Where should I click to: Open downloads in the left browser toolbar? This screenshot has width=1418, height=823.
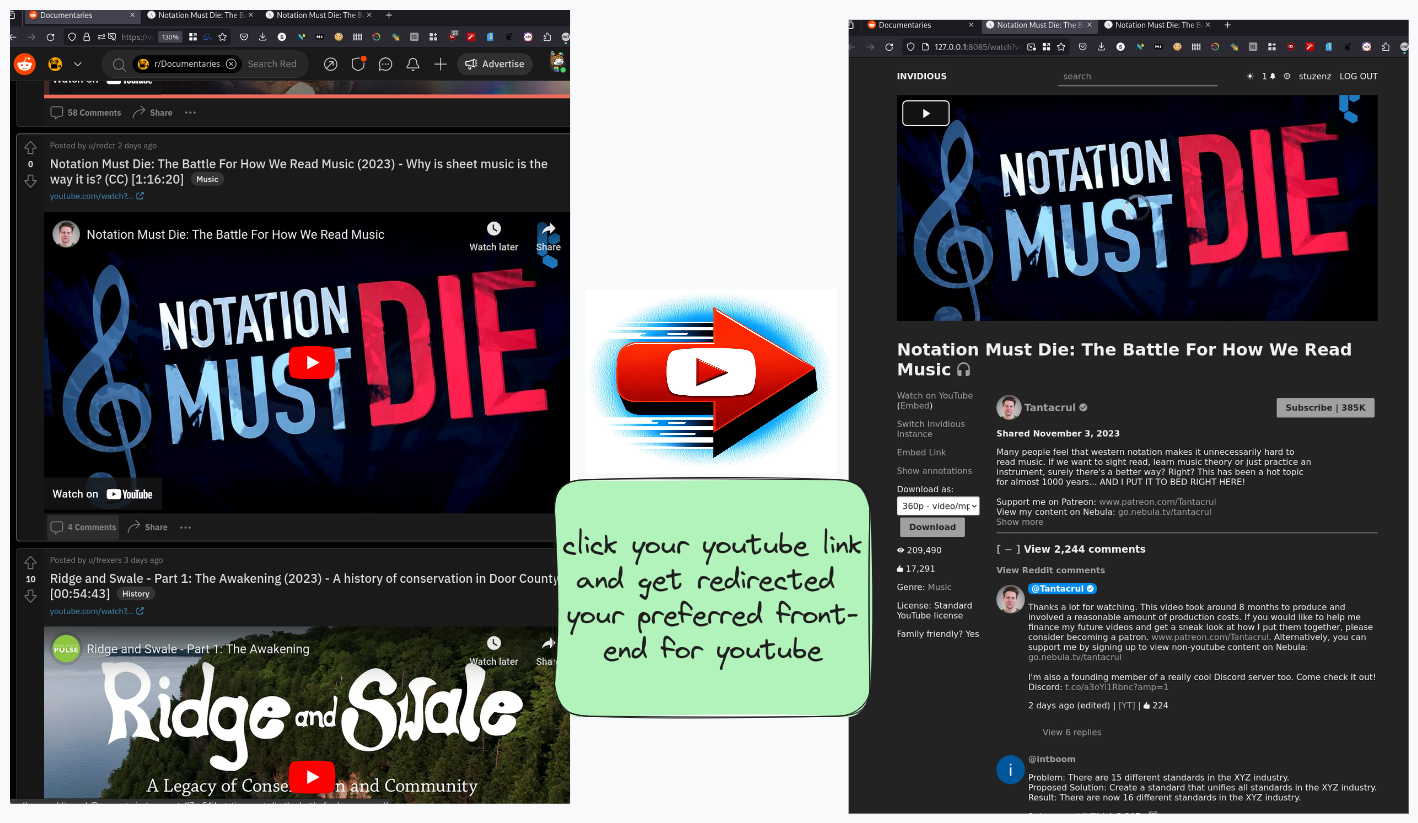[x=262, y=37]
